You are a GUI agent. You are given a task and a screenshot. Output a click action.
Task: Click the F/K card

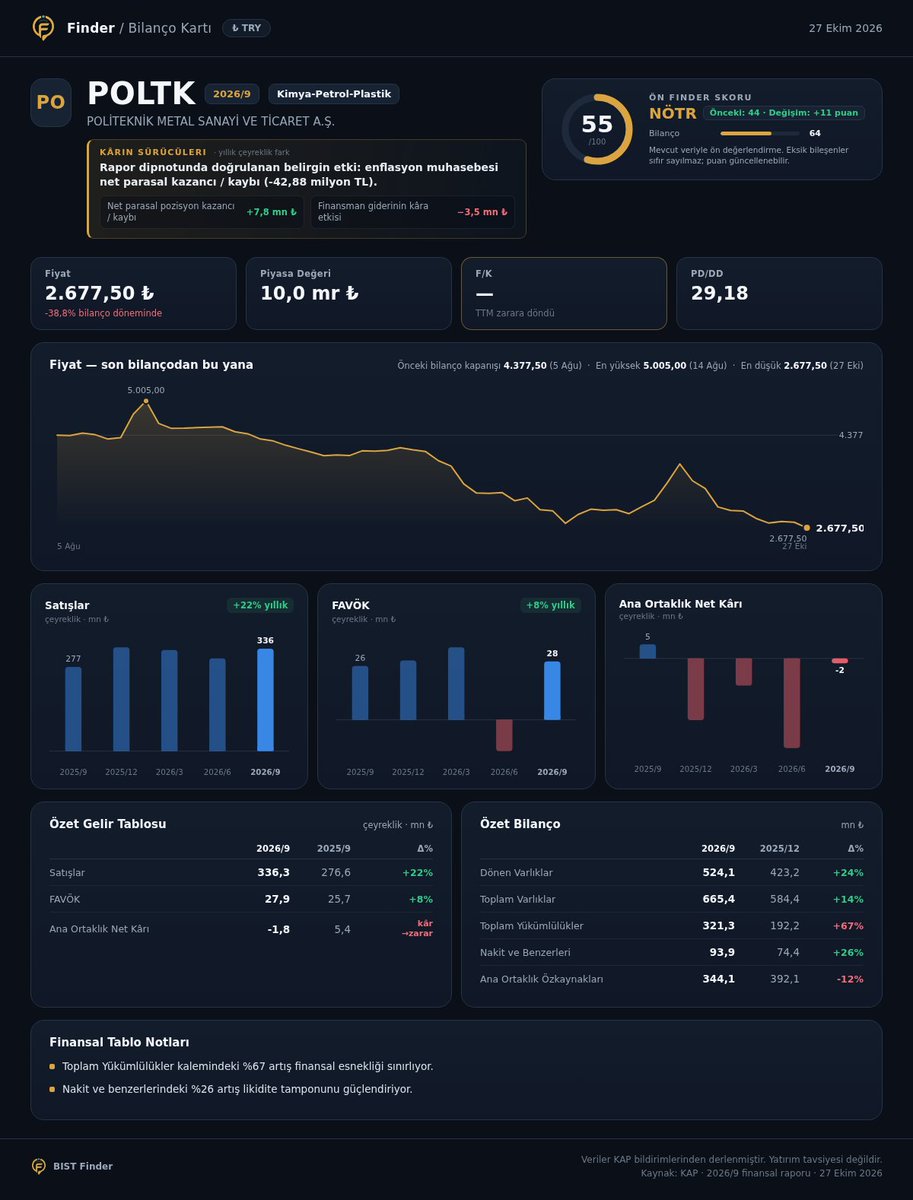564,293
